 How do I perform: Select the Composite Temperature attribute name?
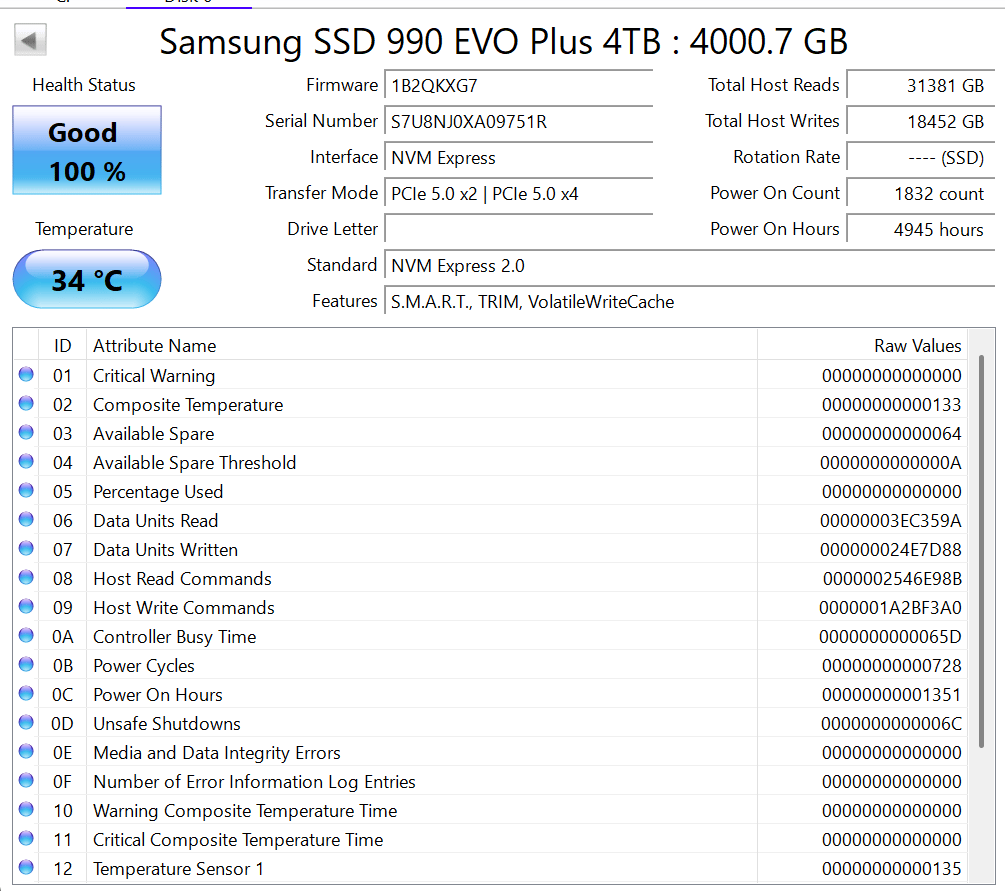click(x=188, y=404)
